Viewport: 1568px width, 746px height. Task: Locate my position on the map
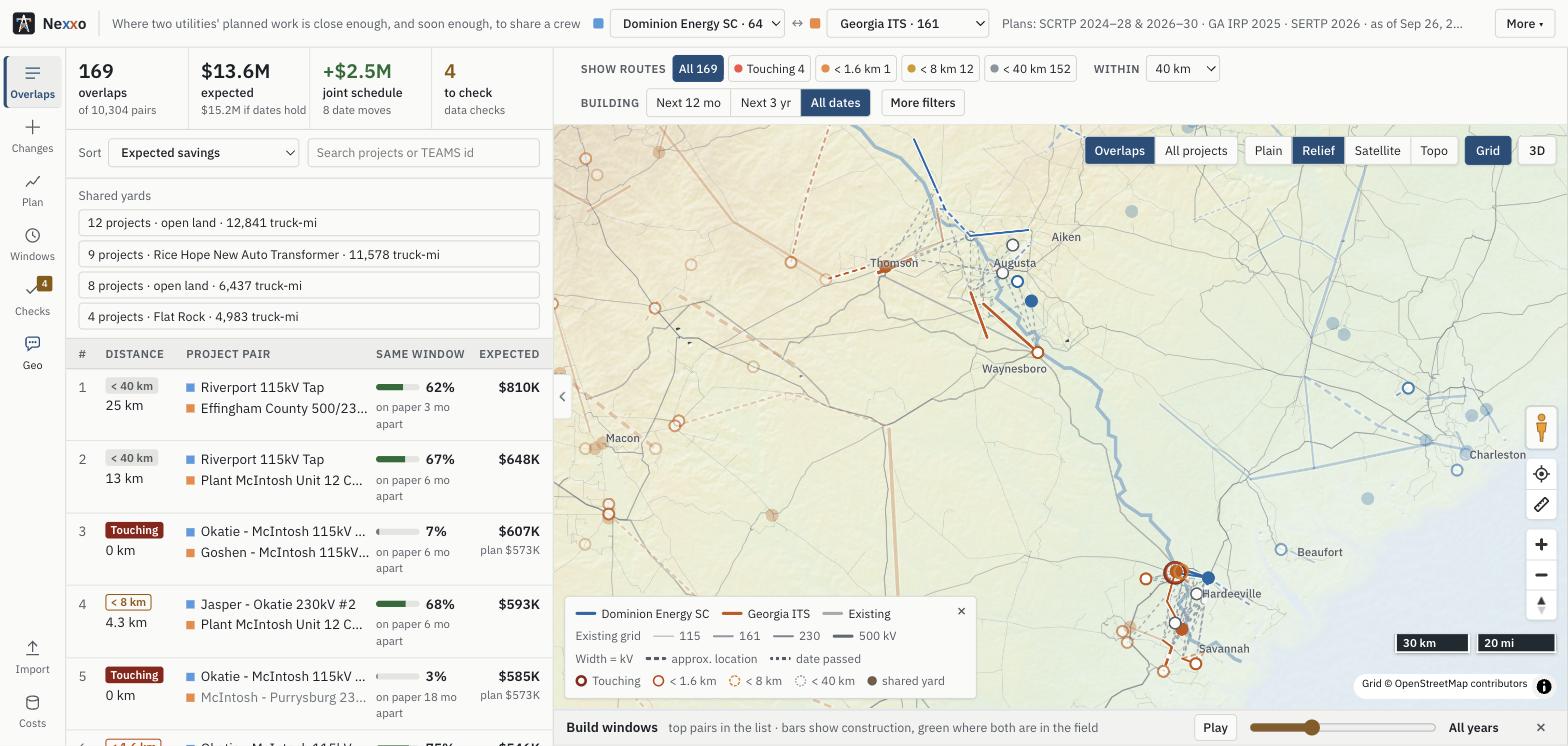coord(1541,474)
